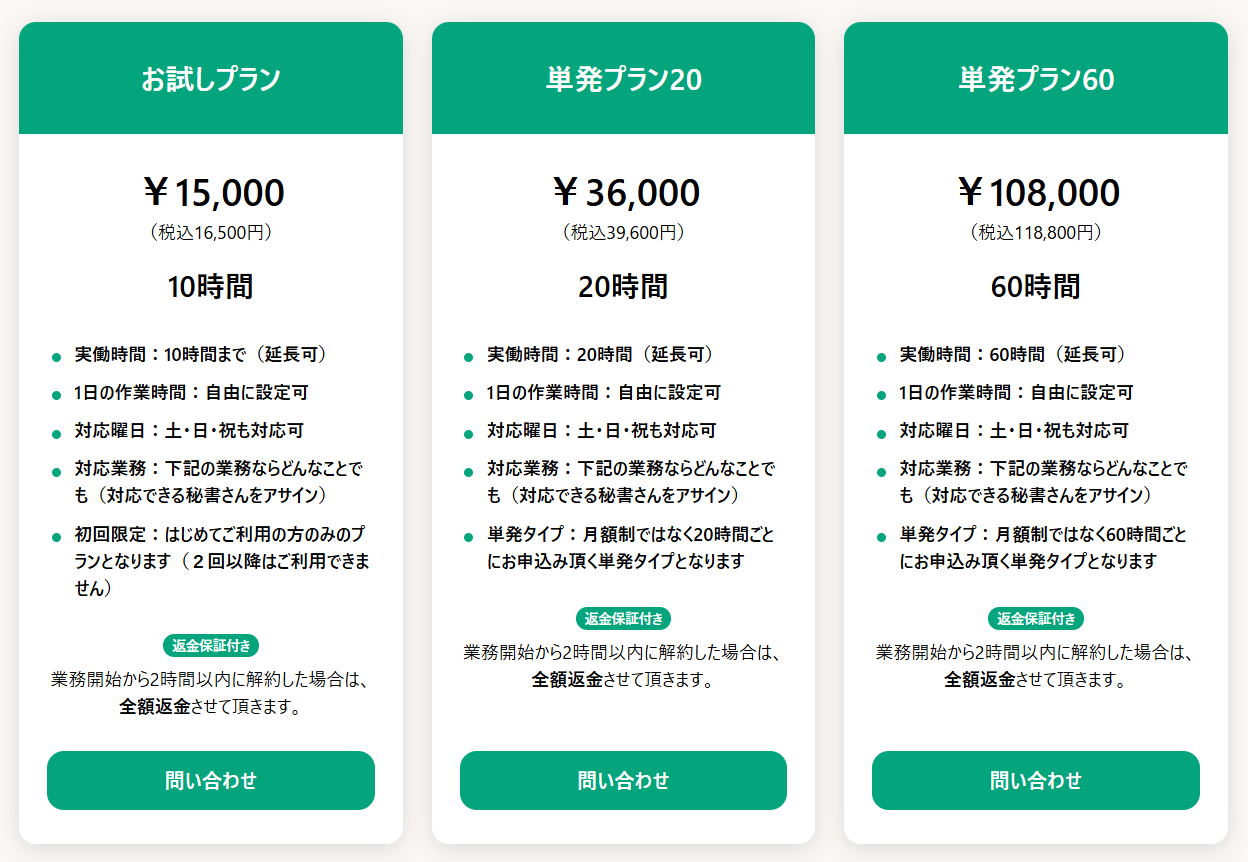The image size is (1248, 862).
Task: Select the 単発プラン60 header
Action: [1035, 79]
